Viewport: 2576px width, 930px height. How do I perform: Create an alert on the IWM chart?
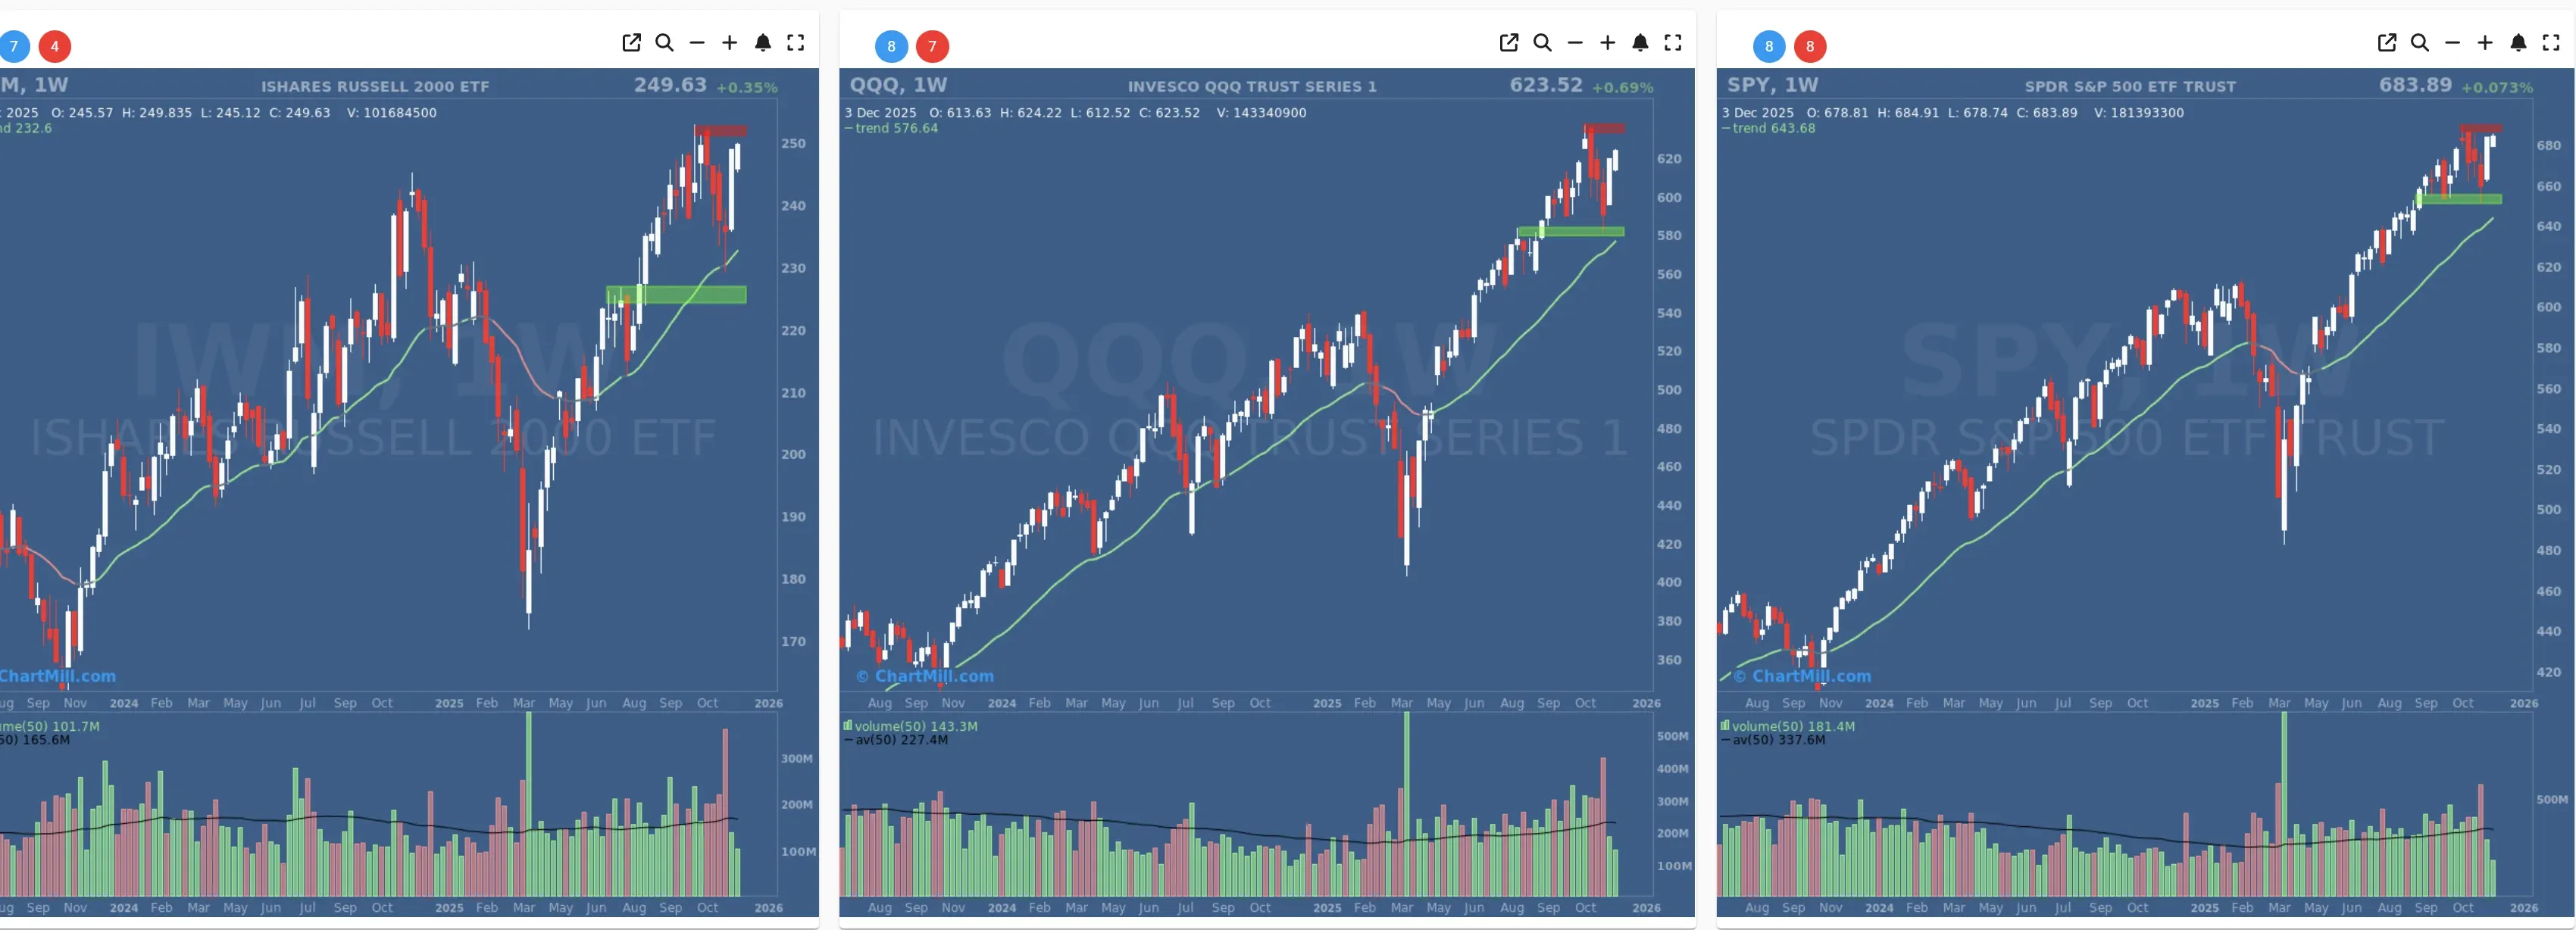click(764, 43)
